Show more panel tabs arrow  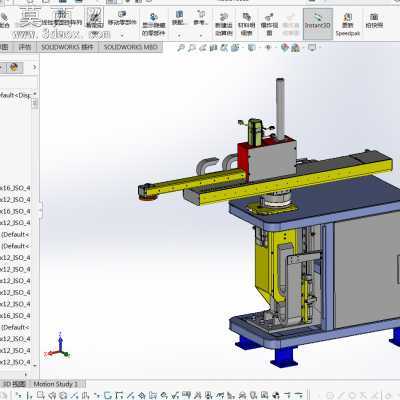(34, 67)
